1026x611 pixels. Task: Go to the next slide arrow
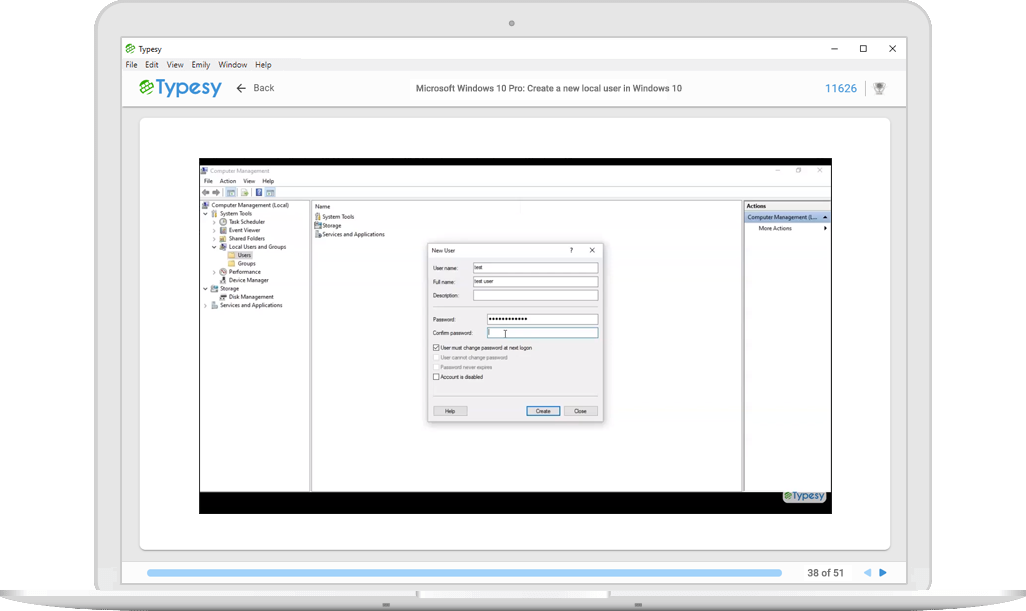coord(883,572)
